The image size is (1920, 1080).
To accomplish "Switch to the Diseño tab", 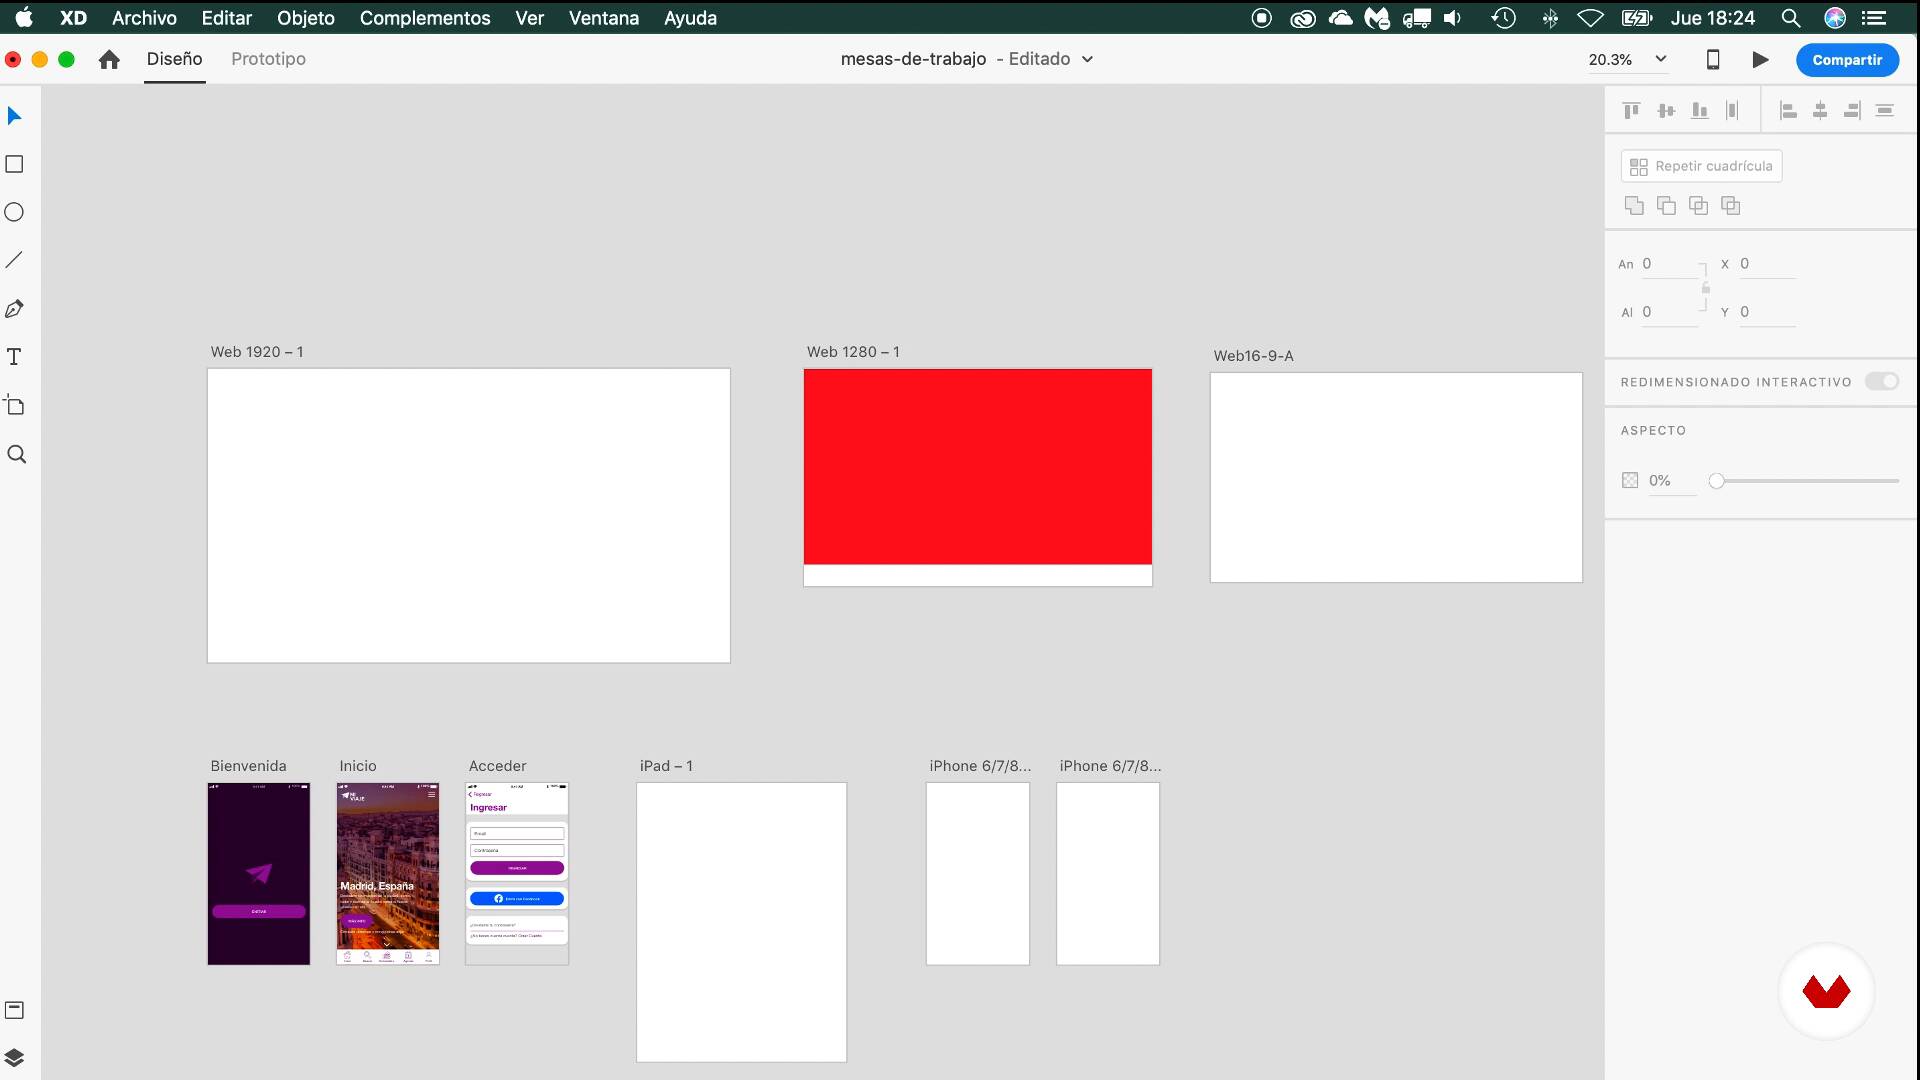I will 175,59.
